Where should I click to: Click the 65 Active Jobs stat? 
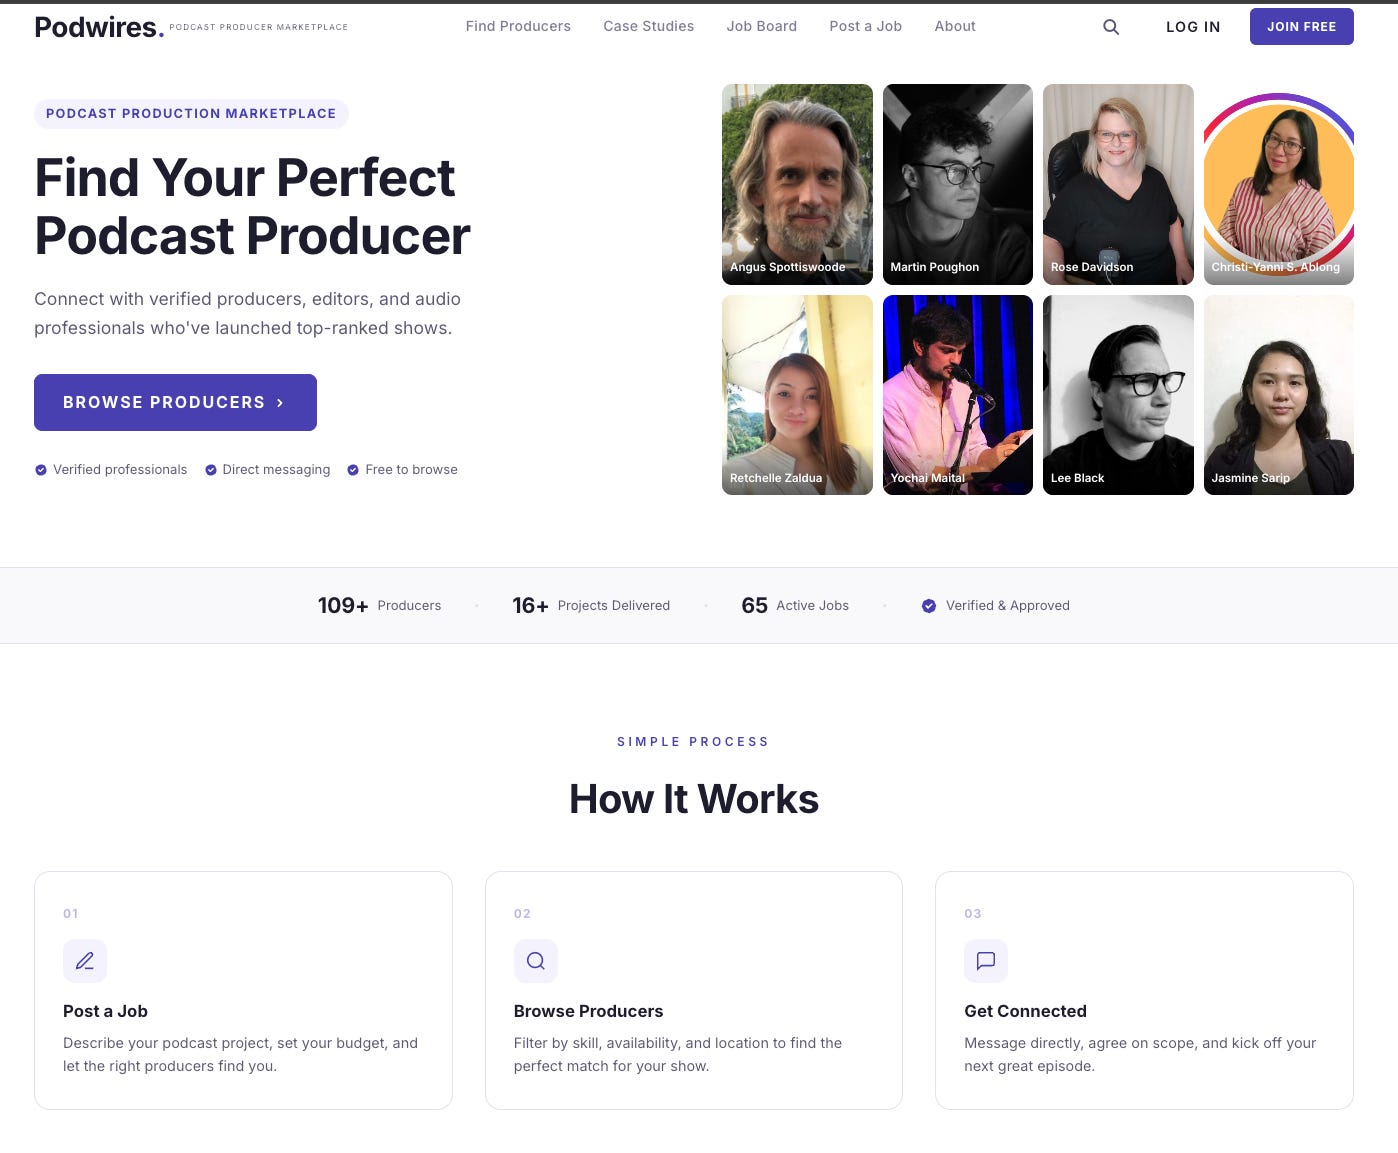click(x=795, y=606)
